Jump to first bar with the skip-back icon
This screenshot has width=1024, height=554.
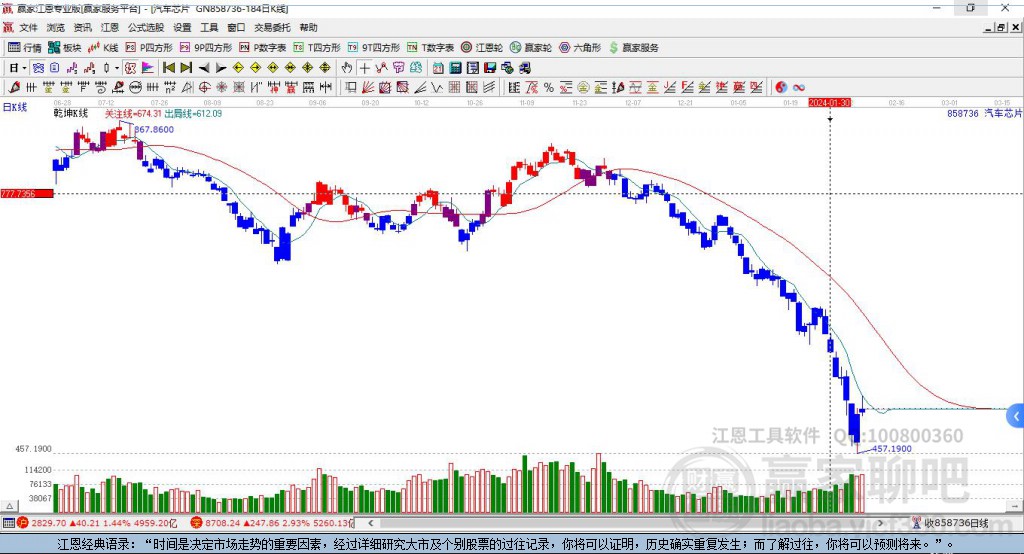pyautogui.click(x=168, y=68)
